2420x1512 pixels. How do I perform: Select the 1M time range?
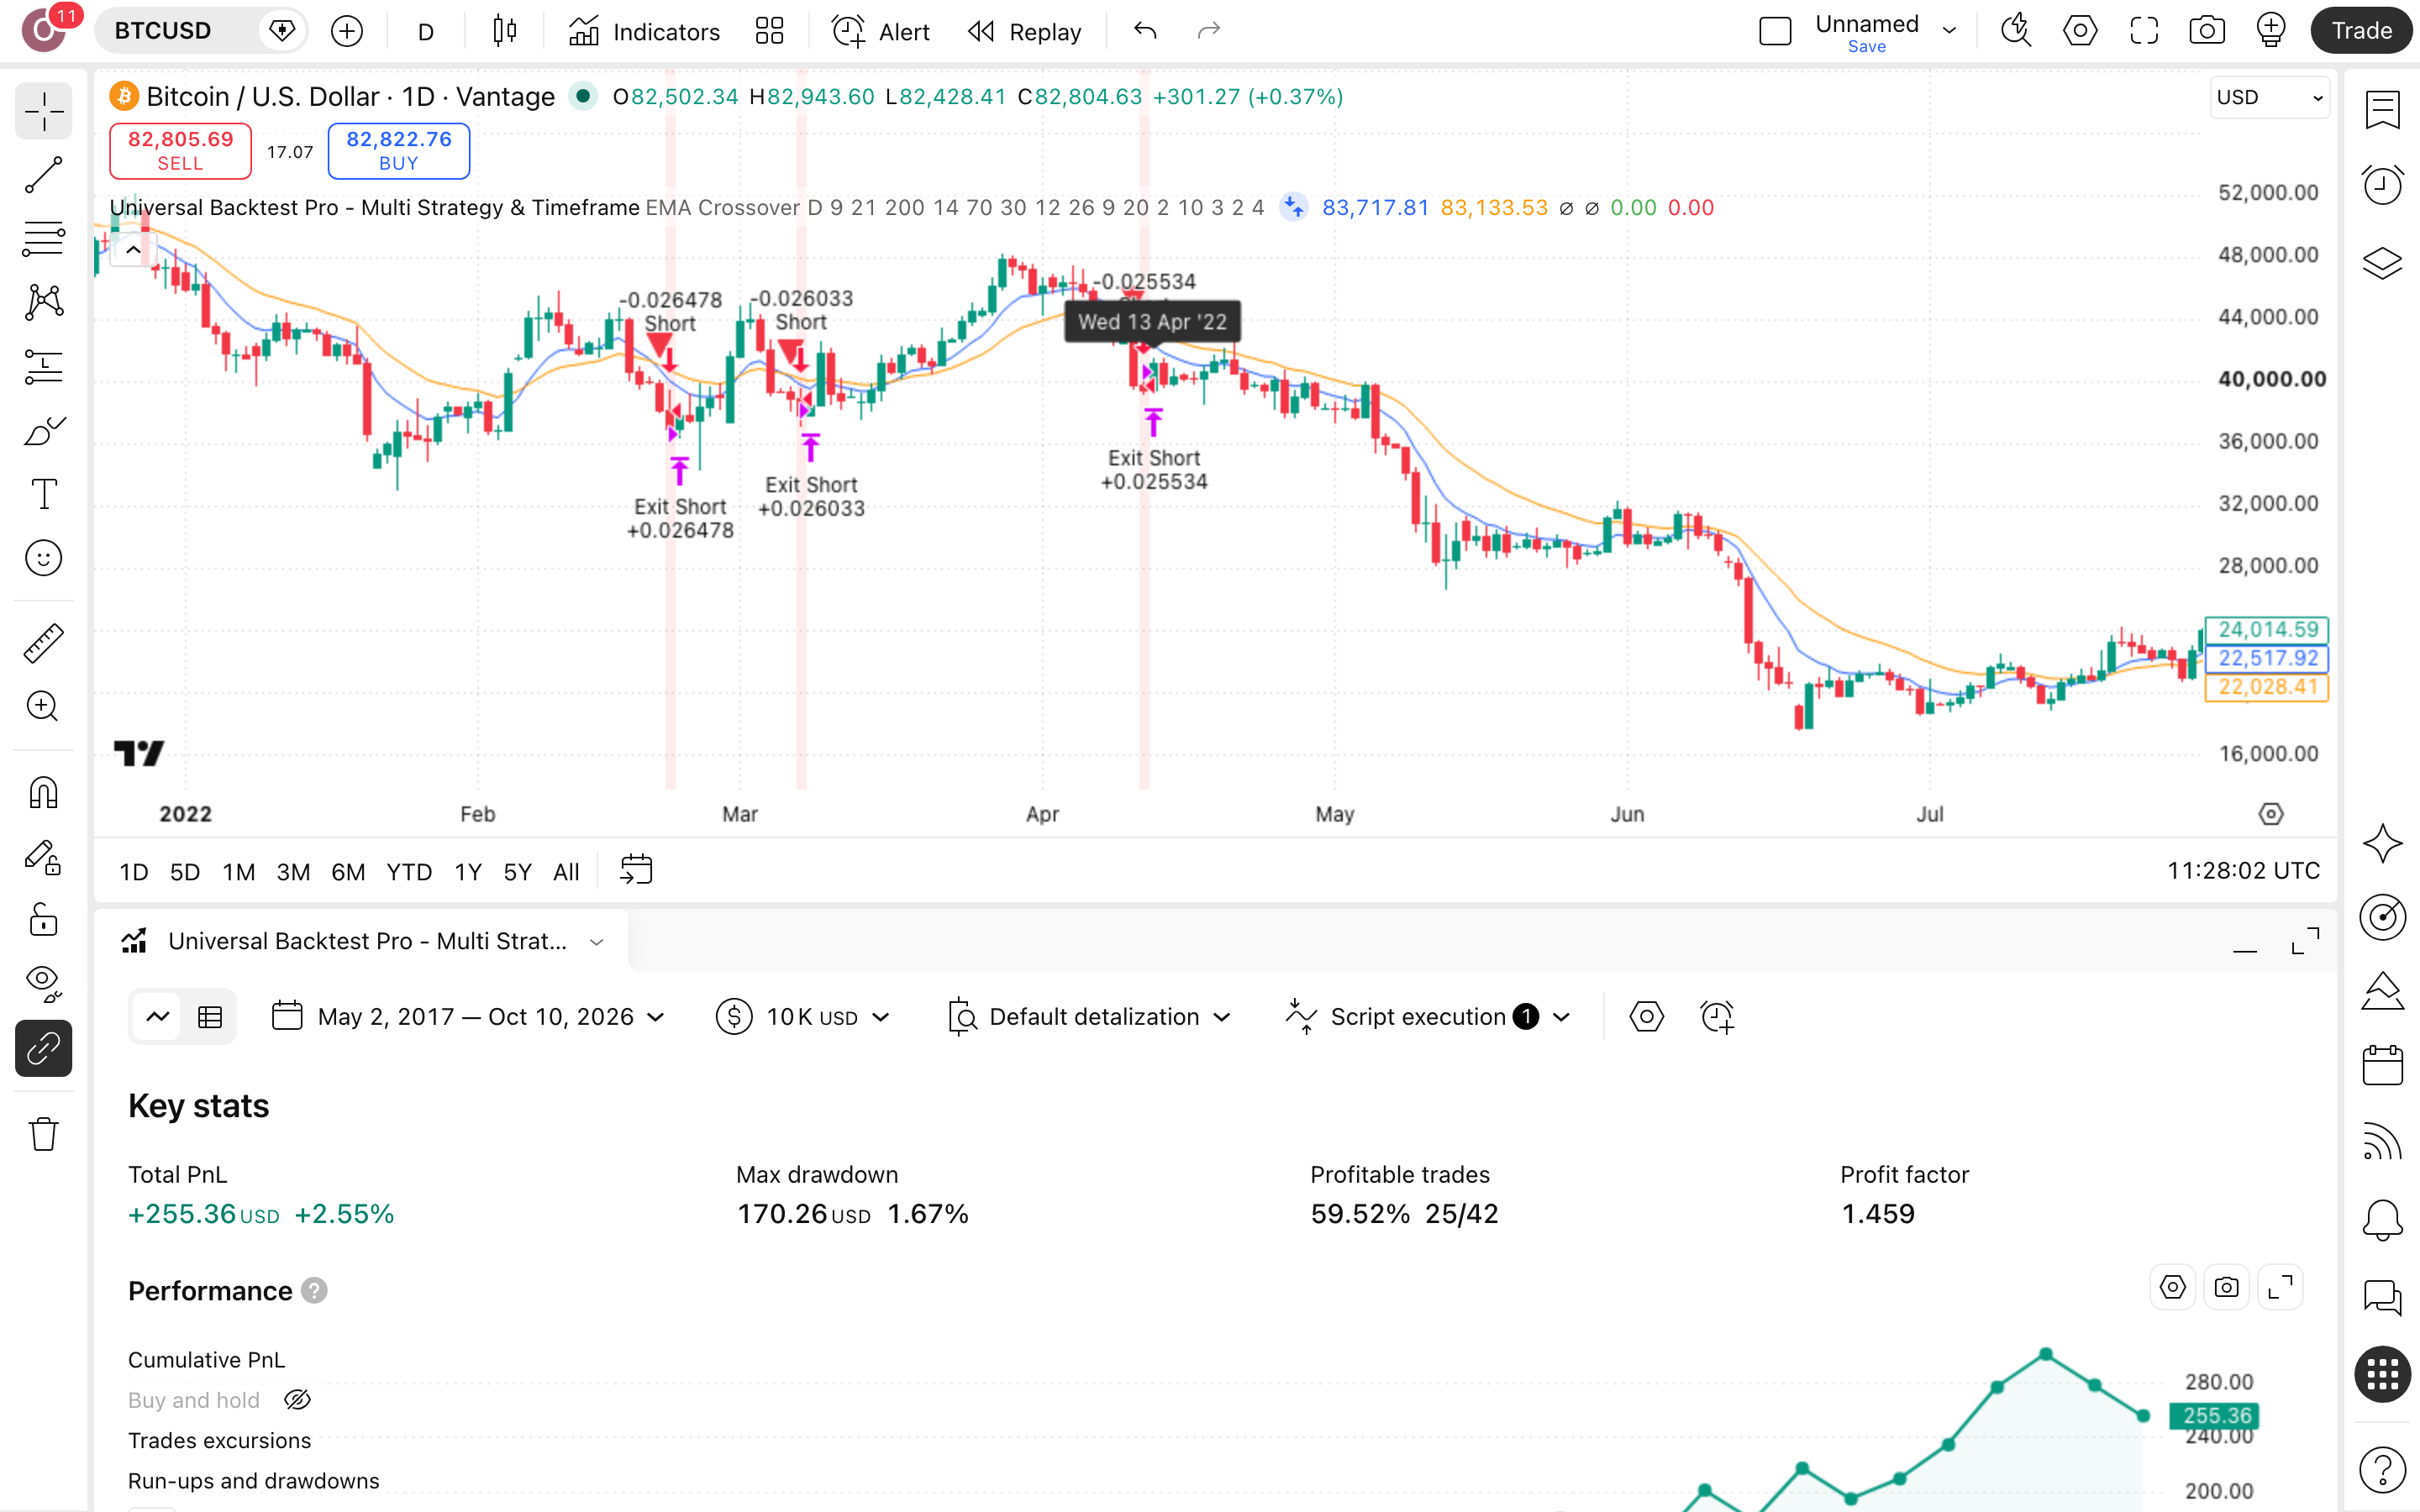[x=238, y=872]
